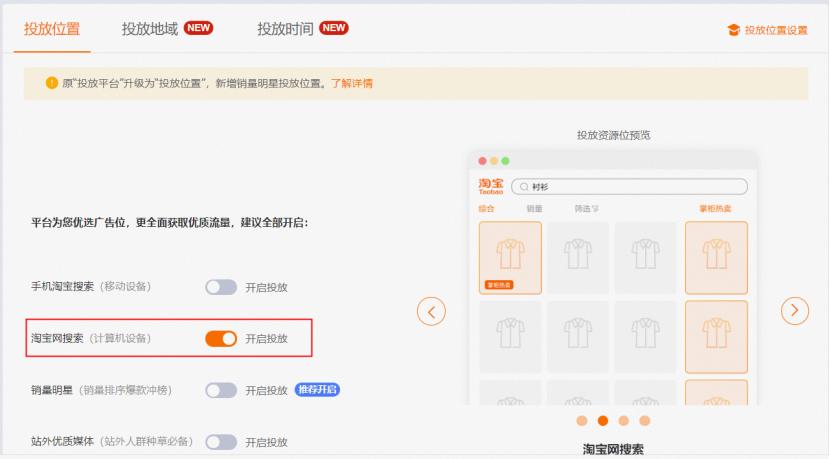
Task: Click the green dot in the preview window
Action: click(x=506, y=161)
